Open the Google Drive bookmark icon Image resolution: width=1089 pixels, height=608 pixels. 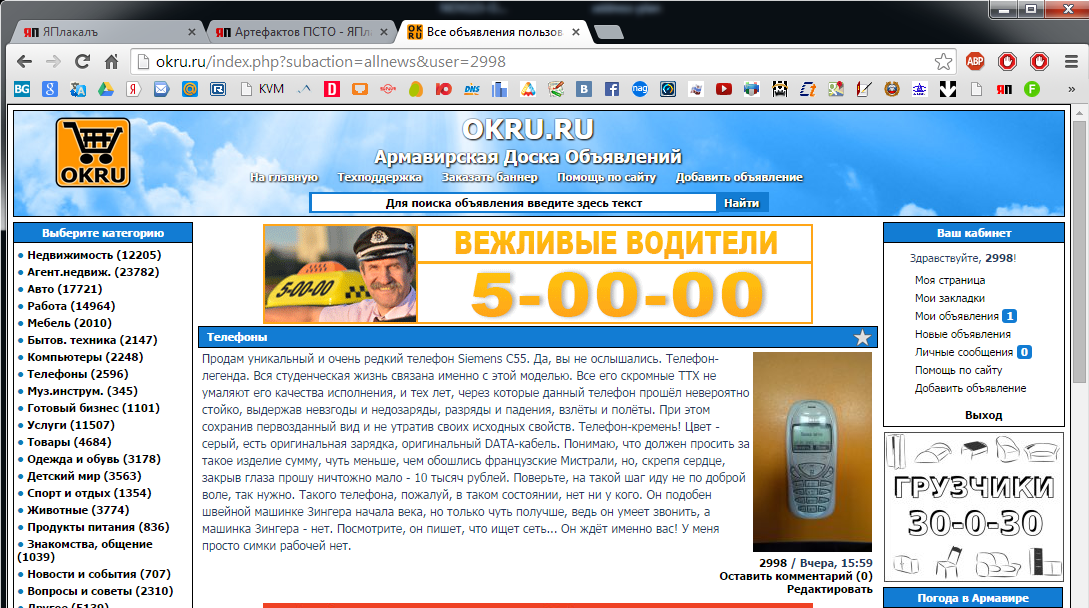[x=105, y=89]
